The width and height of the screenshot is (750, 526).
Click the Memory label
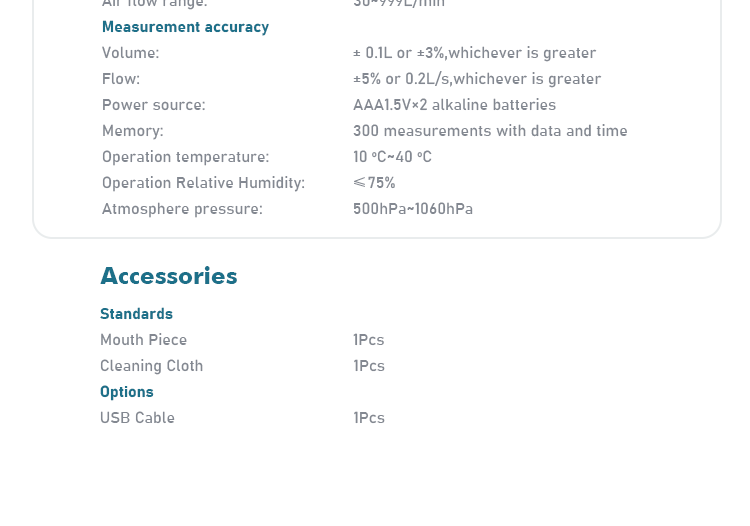click(132, 131)
